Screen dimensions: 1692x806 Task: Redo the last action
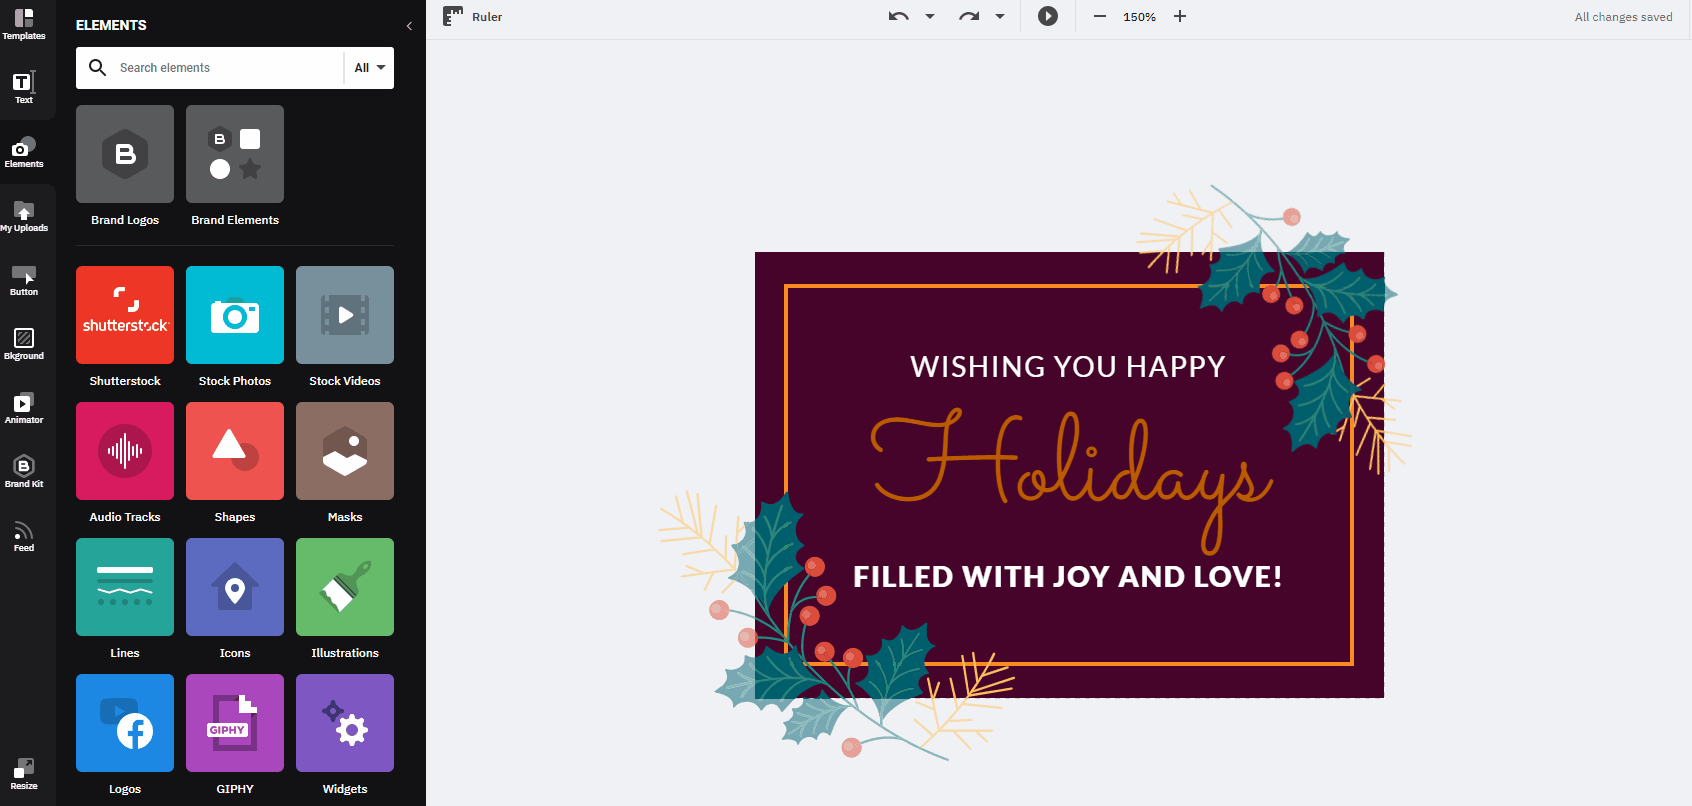(968, 16)
